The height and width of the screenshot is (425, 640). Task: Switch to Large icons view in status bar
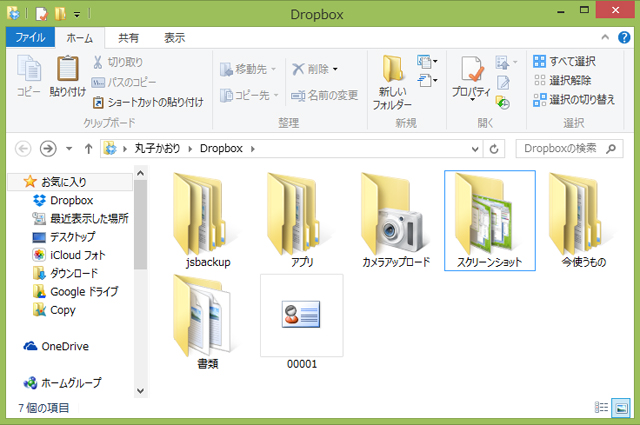(621, 408)
